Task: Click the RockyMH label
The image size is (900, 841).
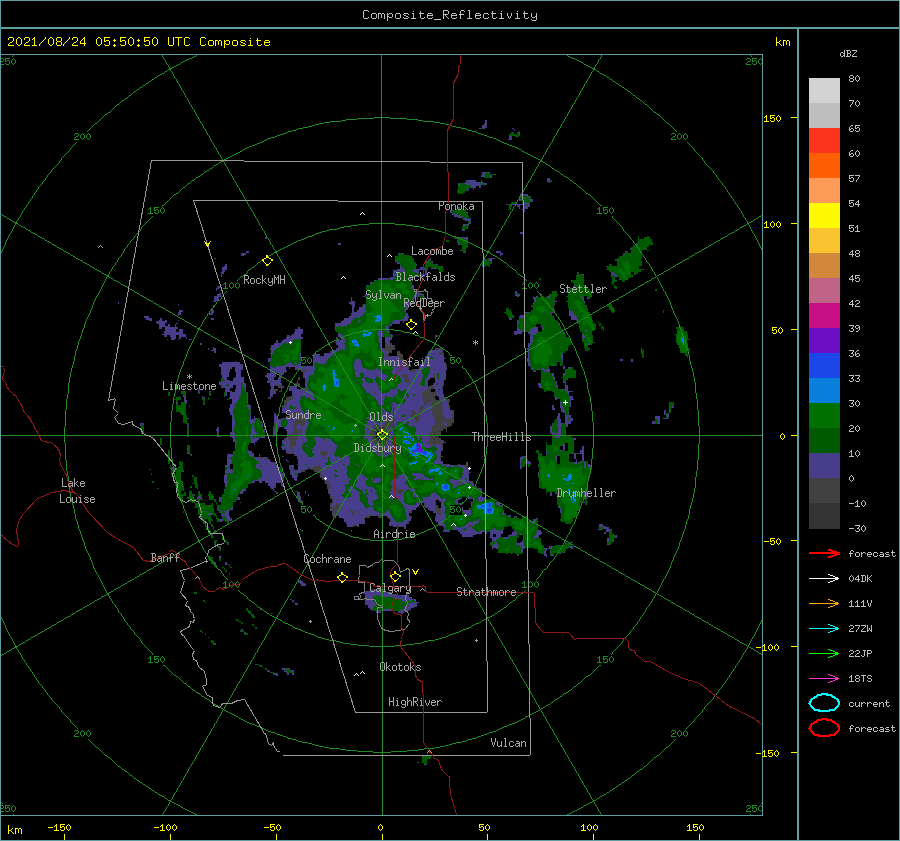Action: click(x=264, y=280)
